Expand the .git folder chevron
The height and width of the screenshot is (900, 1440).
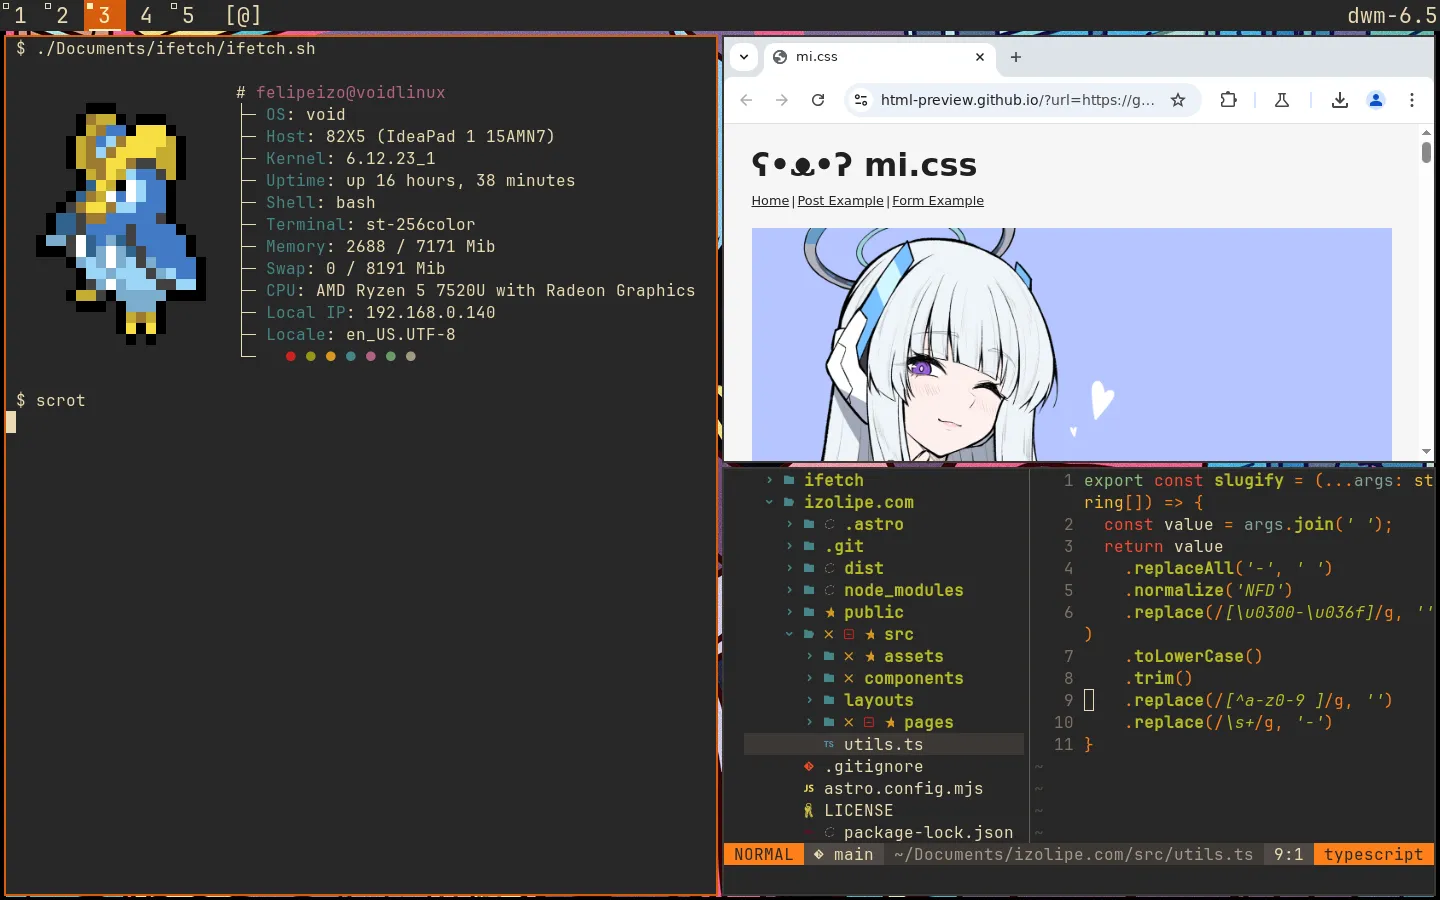[x=789, y=547]
